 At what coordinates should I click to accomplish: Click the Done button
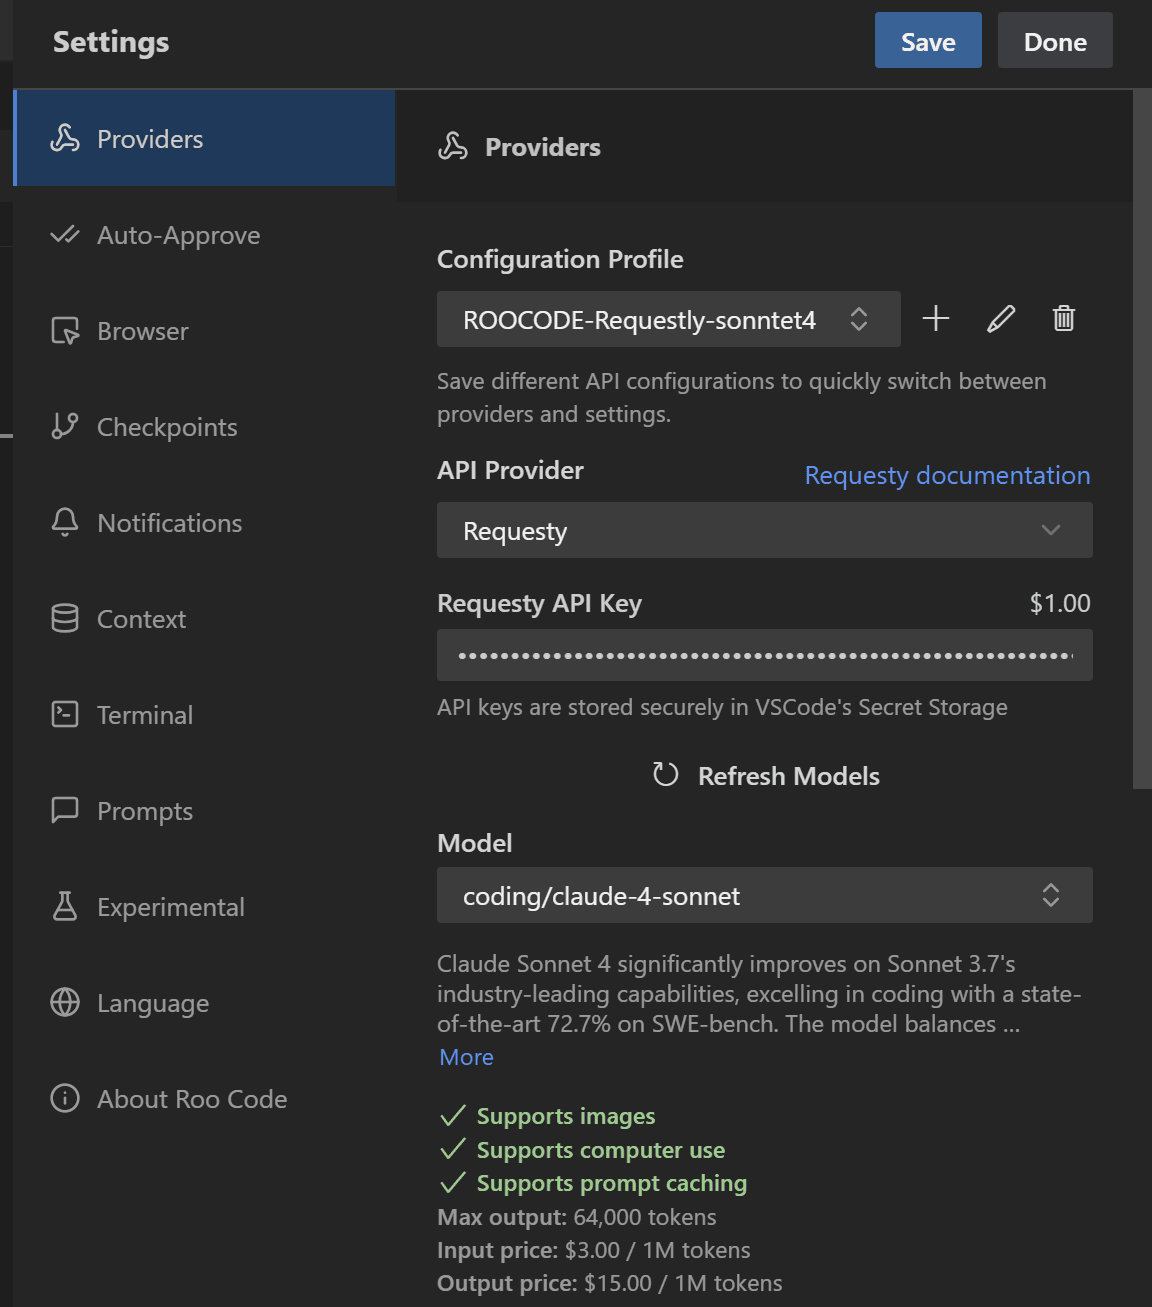(1055, 40)
